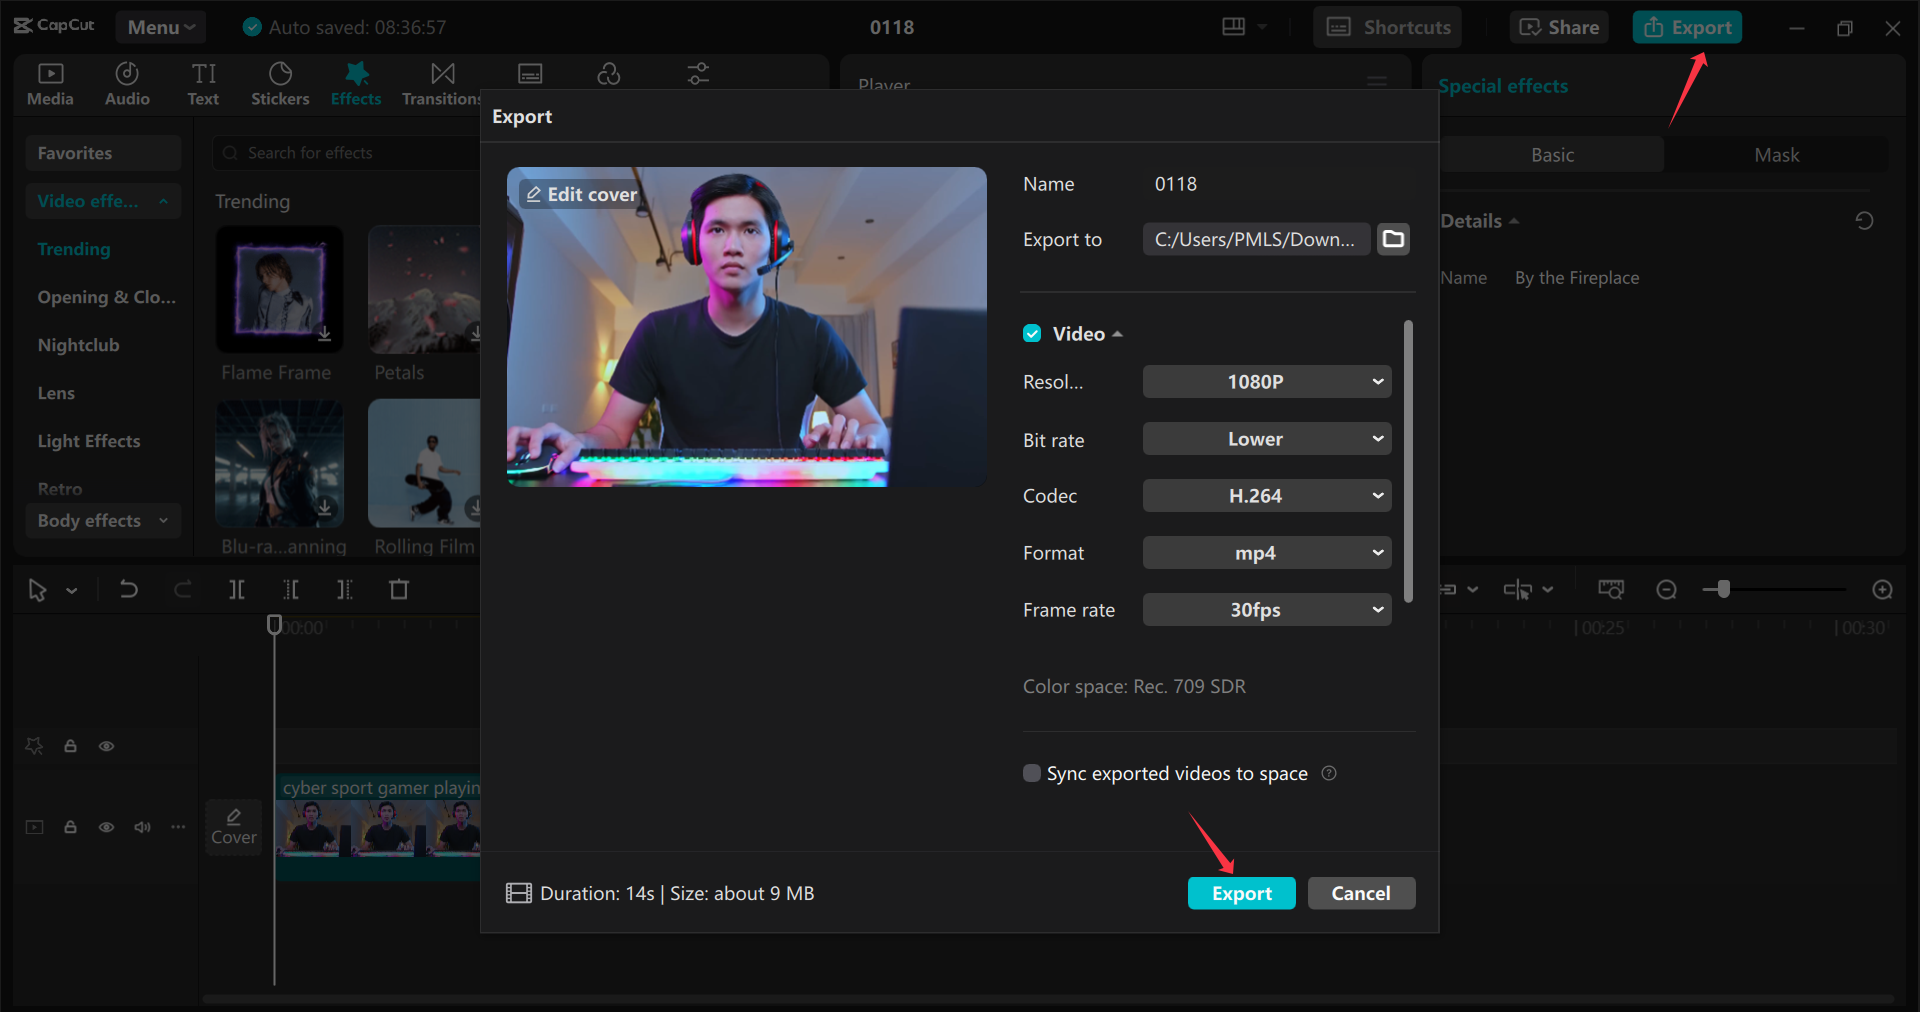The image size is (1920, 1012).
Task: Enable Sync exported videos to space
Action: pyautogui.click(x=1031, y=772)
